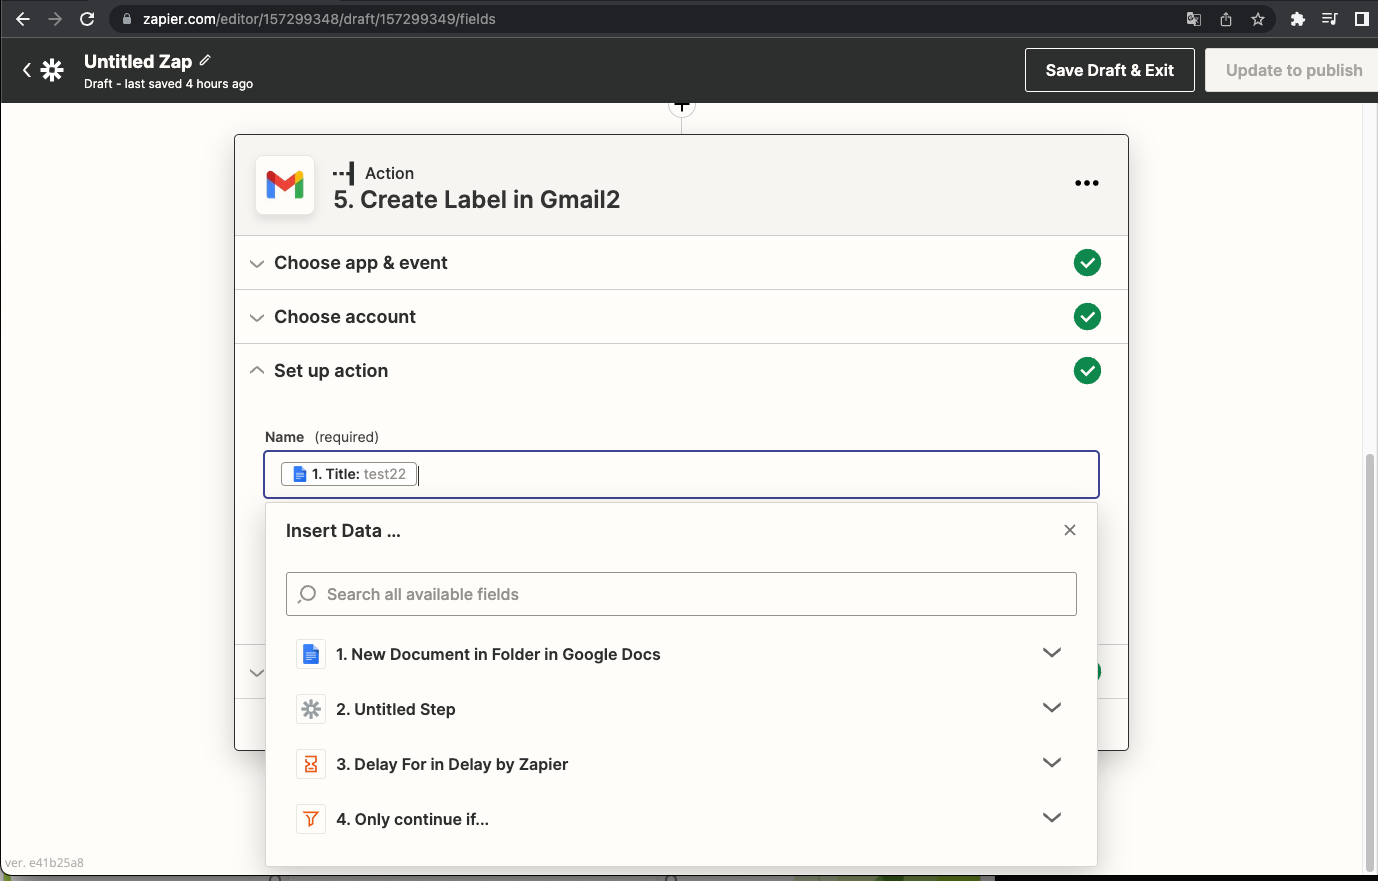Open the browser extensions puzzle icon
The height and width of the screenshot is (881, 1378).
(x=1298, y=19)
